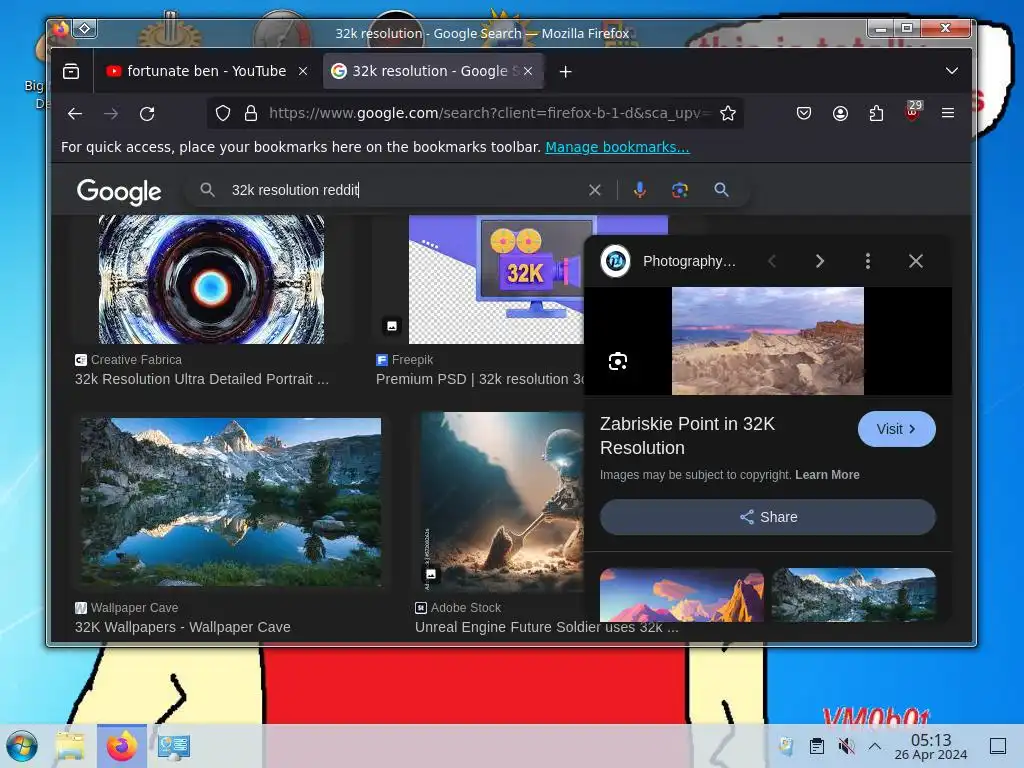Image resolution: width=1024 pixels, height=768 pixels.
Task: Search by image with Google Lens icon
Action: 680,190
